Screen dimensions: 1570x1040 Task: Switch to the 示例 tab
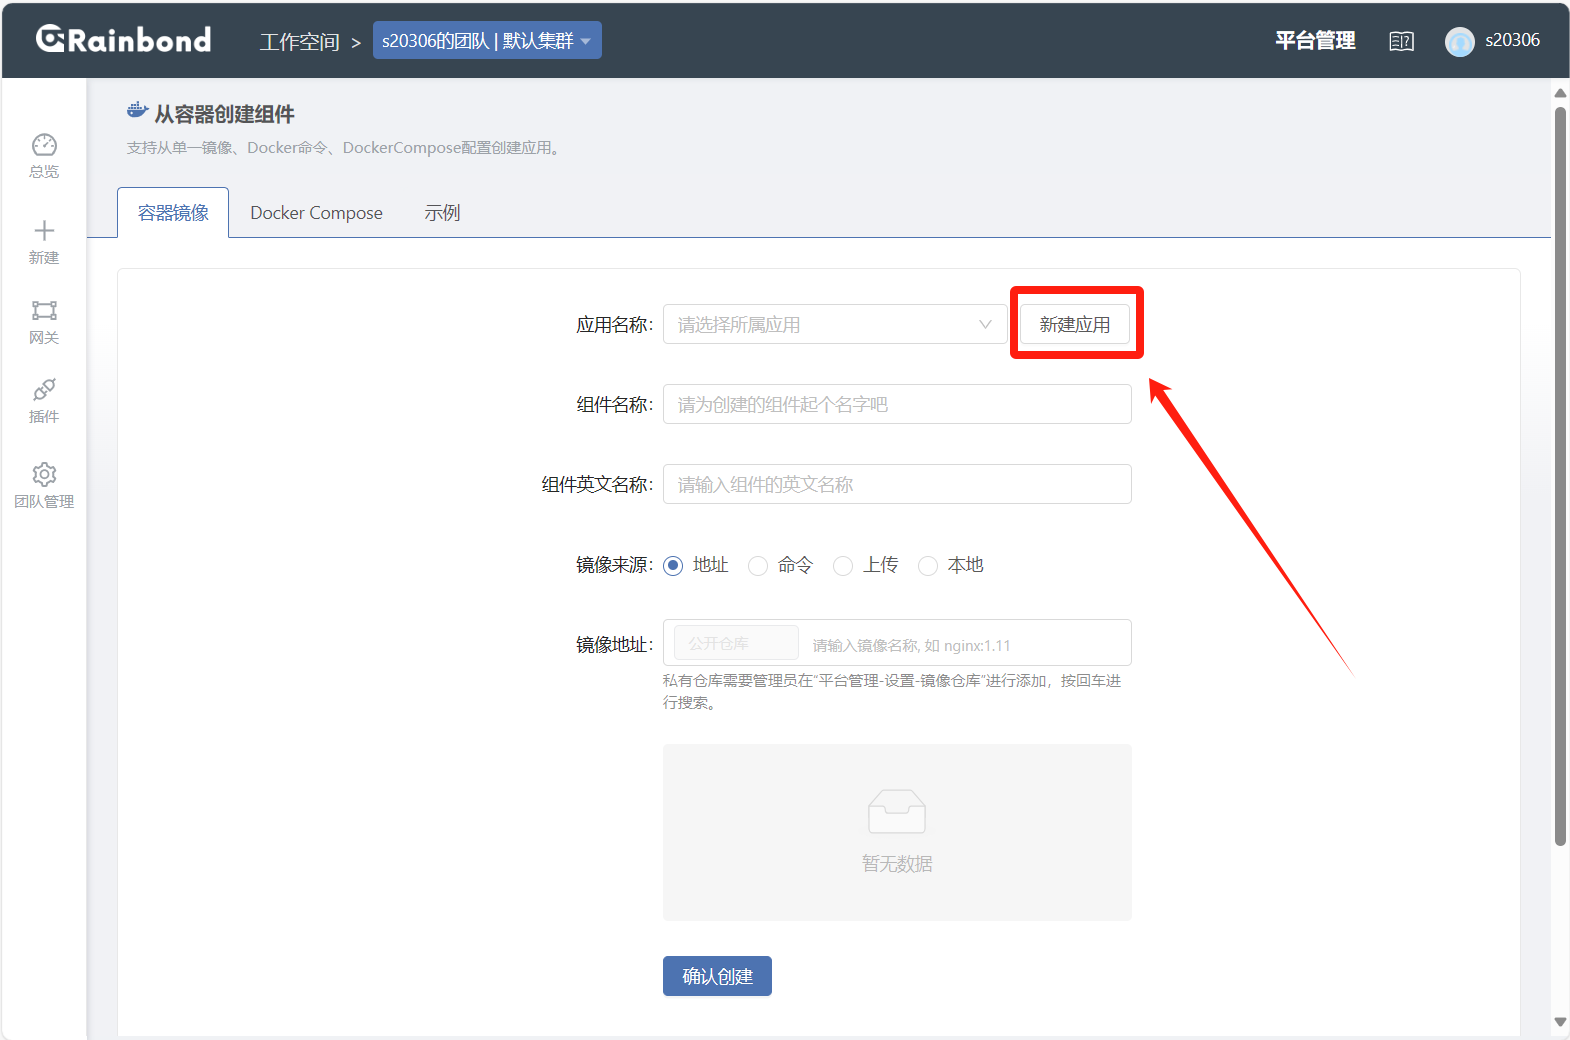pyautogui.click(x=442, y=213)
